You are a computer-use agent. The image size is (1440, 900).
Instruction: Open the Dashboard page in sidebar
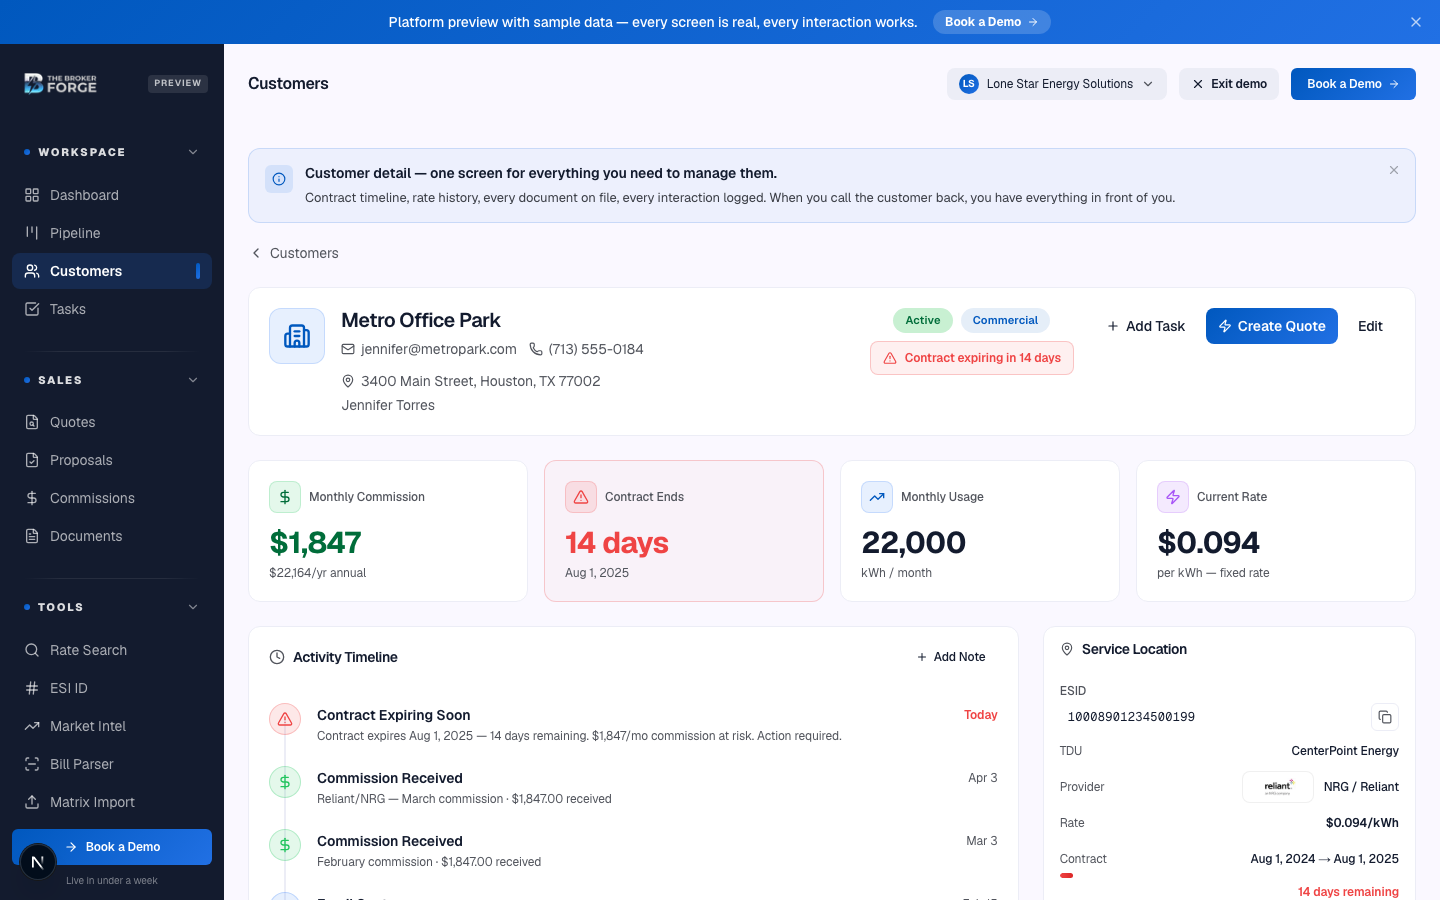pos(112,195)
